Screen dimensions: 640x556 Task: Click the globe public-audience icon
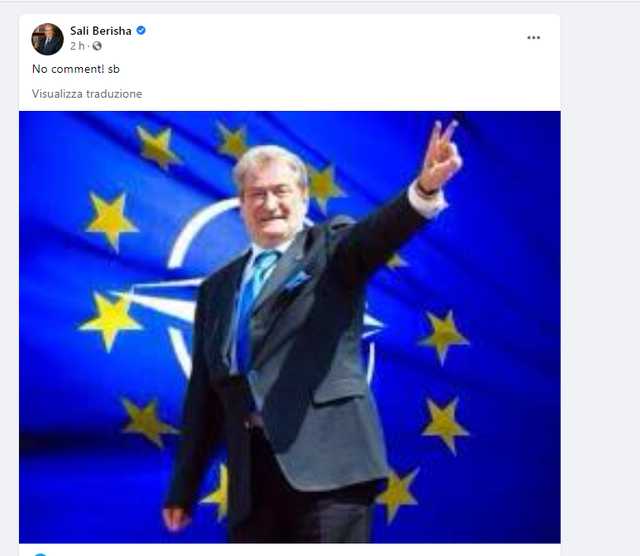(x=97, y=46)
